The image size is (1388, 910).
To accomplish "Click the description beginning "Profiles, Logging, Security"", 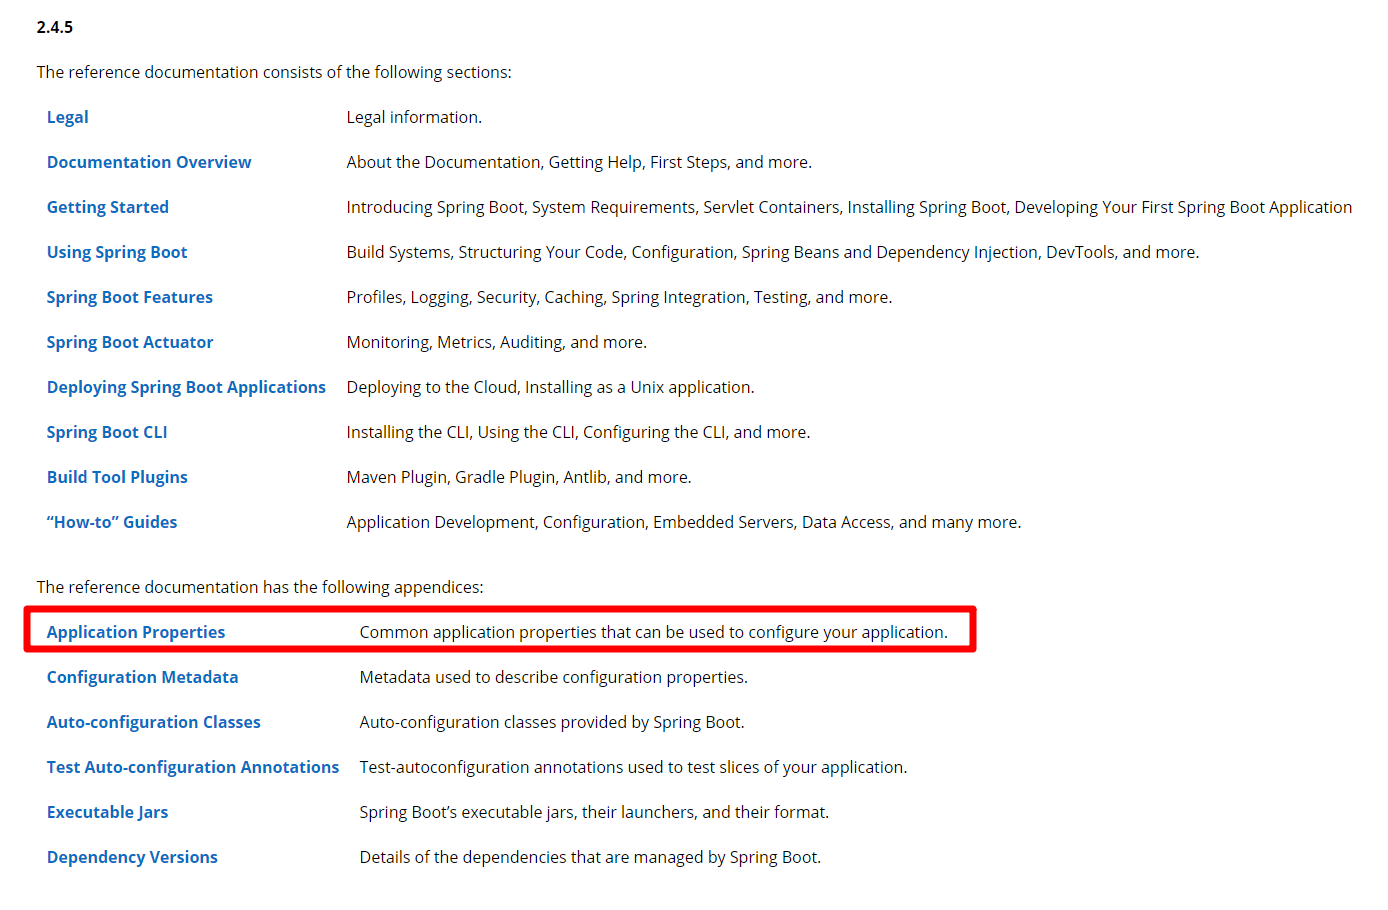I will (x=620, y=297).
